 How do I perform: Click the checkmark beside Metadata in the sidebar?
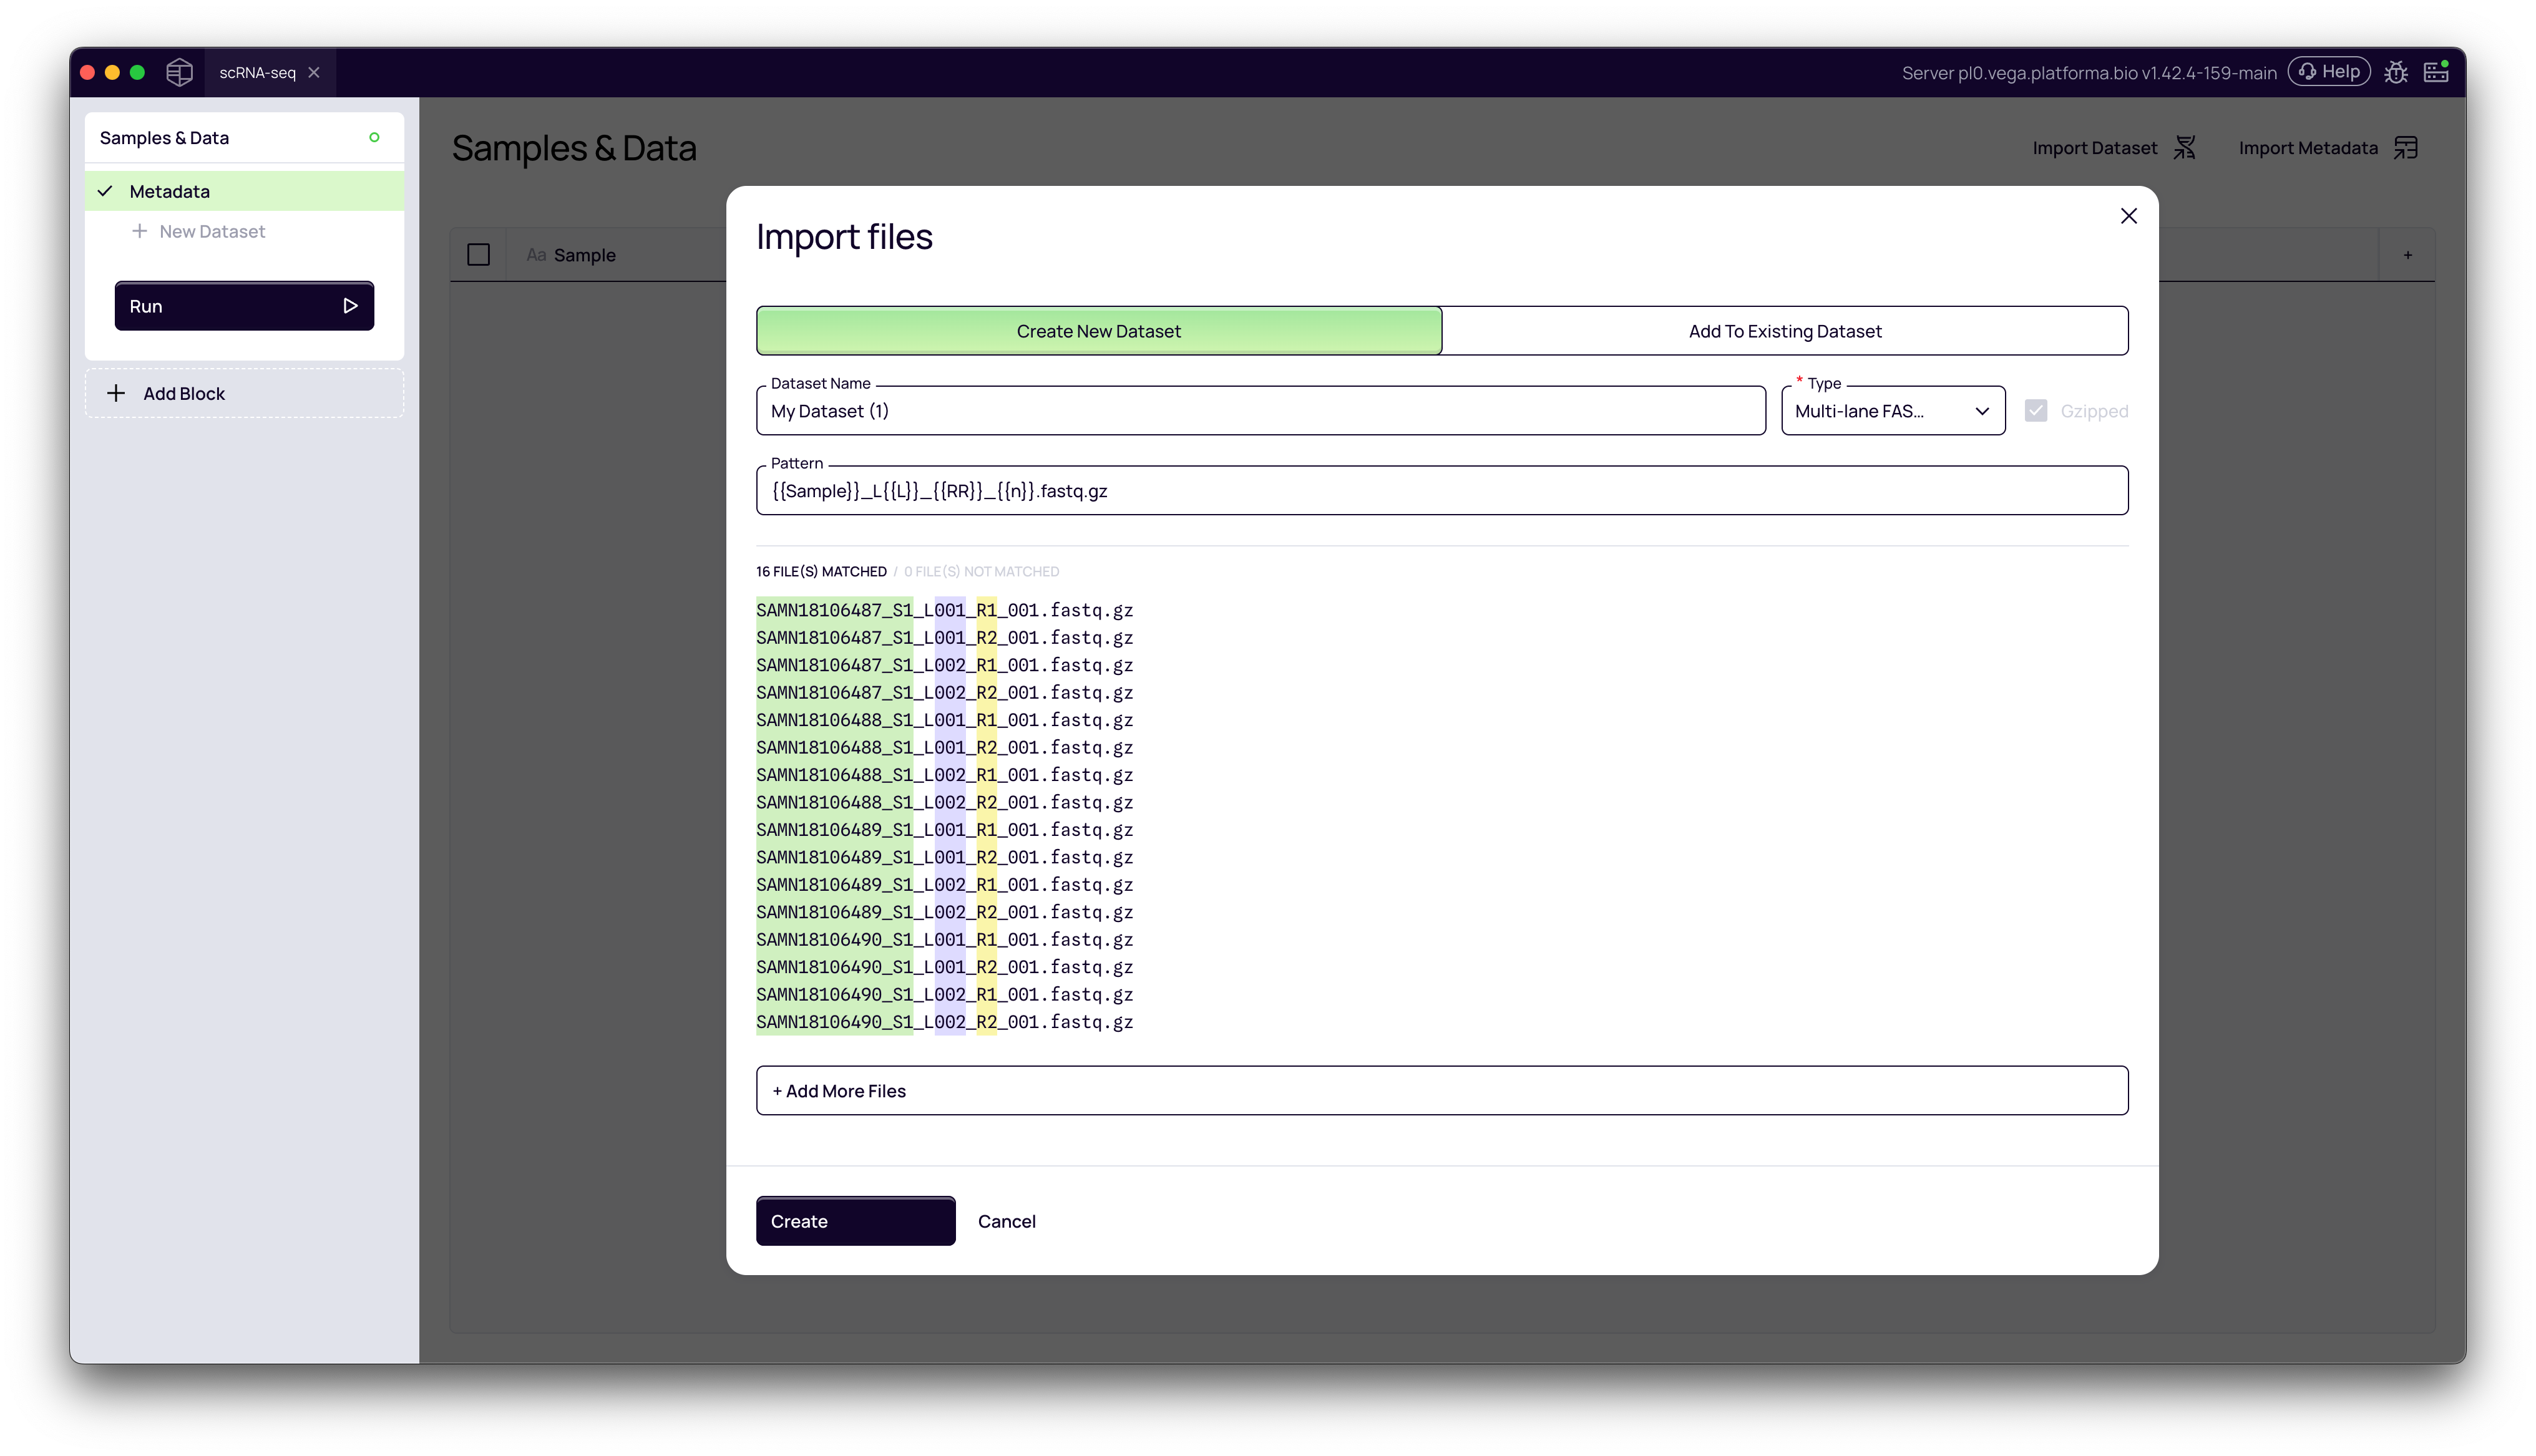pyautogui.click(x=106, y=191)
